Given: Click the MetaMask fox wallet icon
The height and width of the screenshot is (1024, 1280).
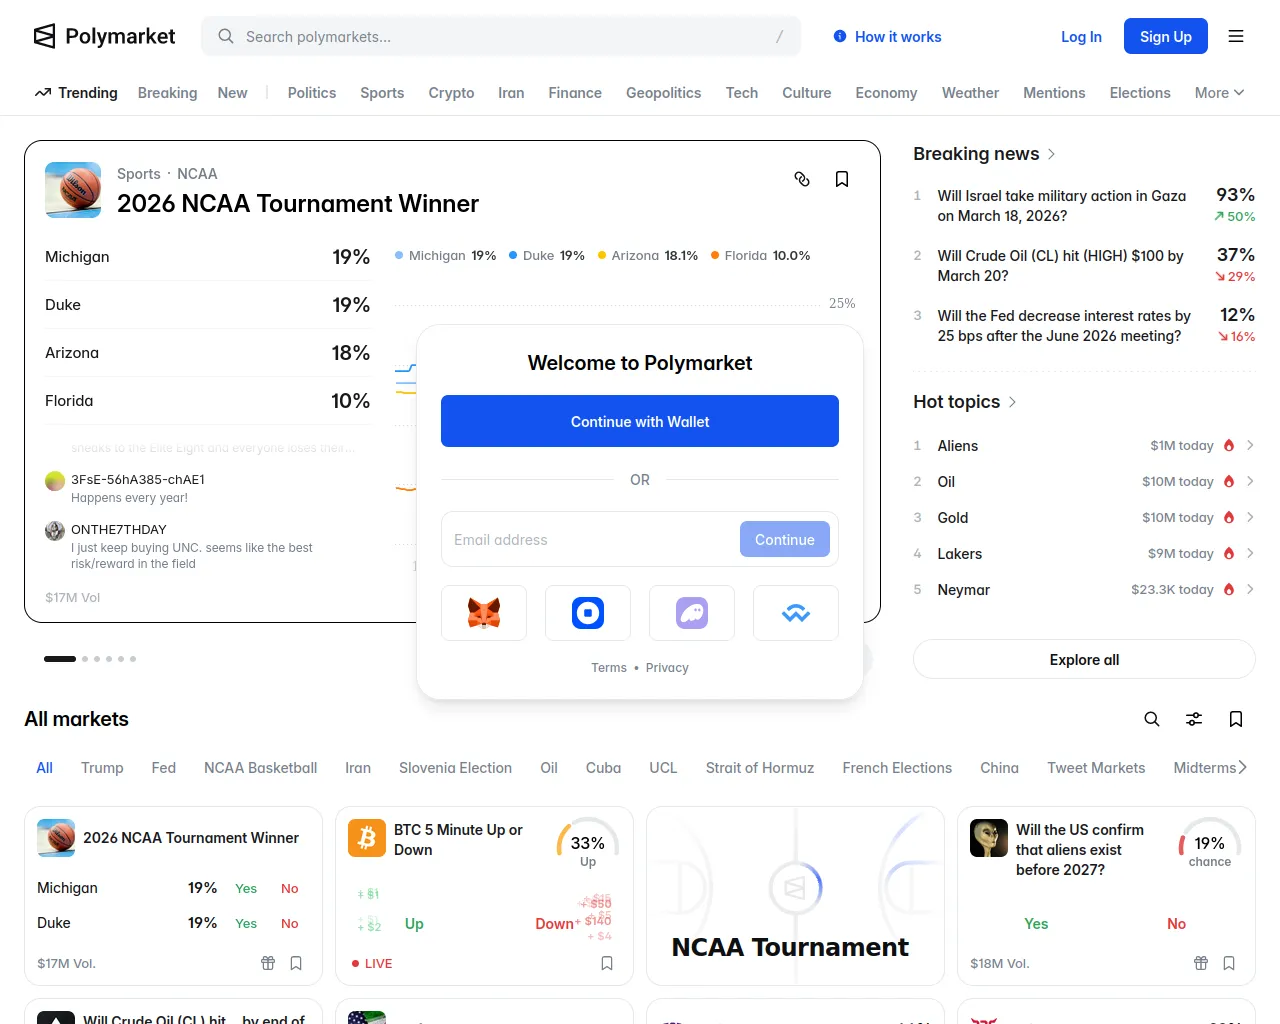Looking at the screenshot, I should tap(484, 613).
